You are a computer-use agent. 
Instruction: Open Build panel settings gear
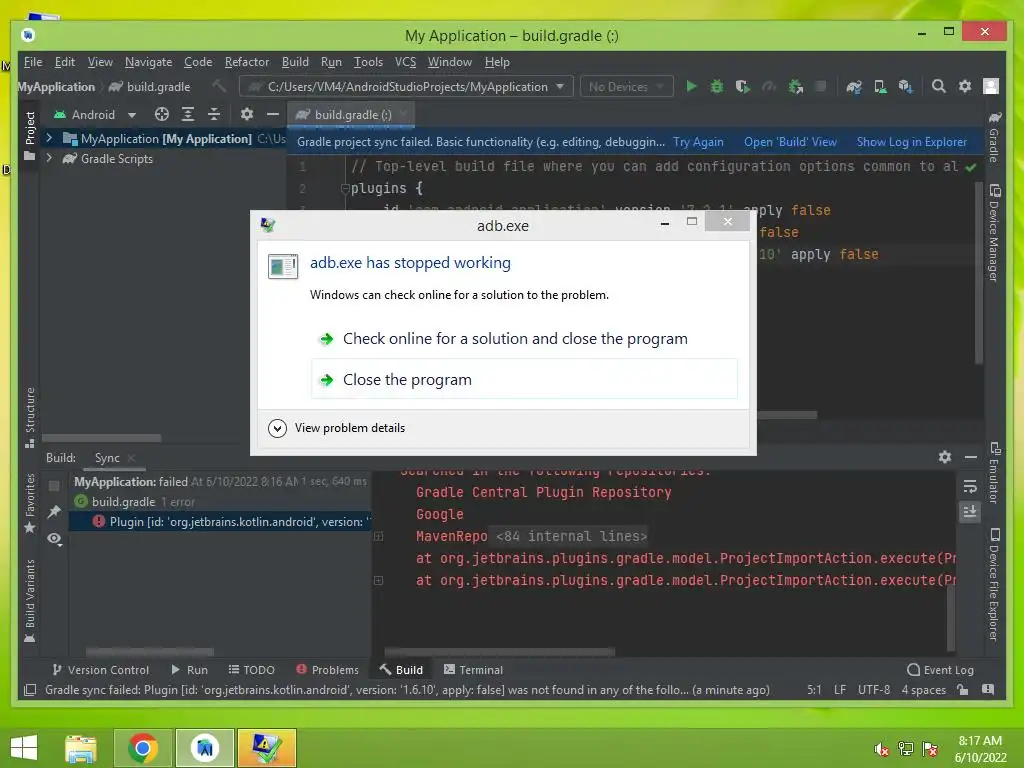(x=945, y=457)
